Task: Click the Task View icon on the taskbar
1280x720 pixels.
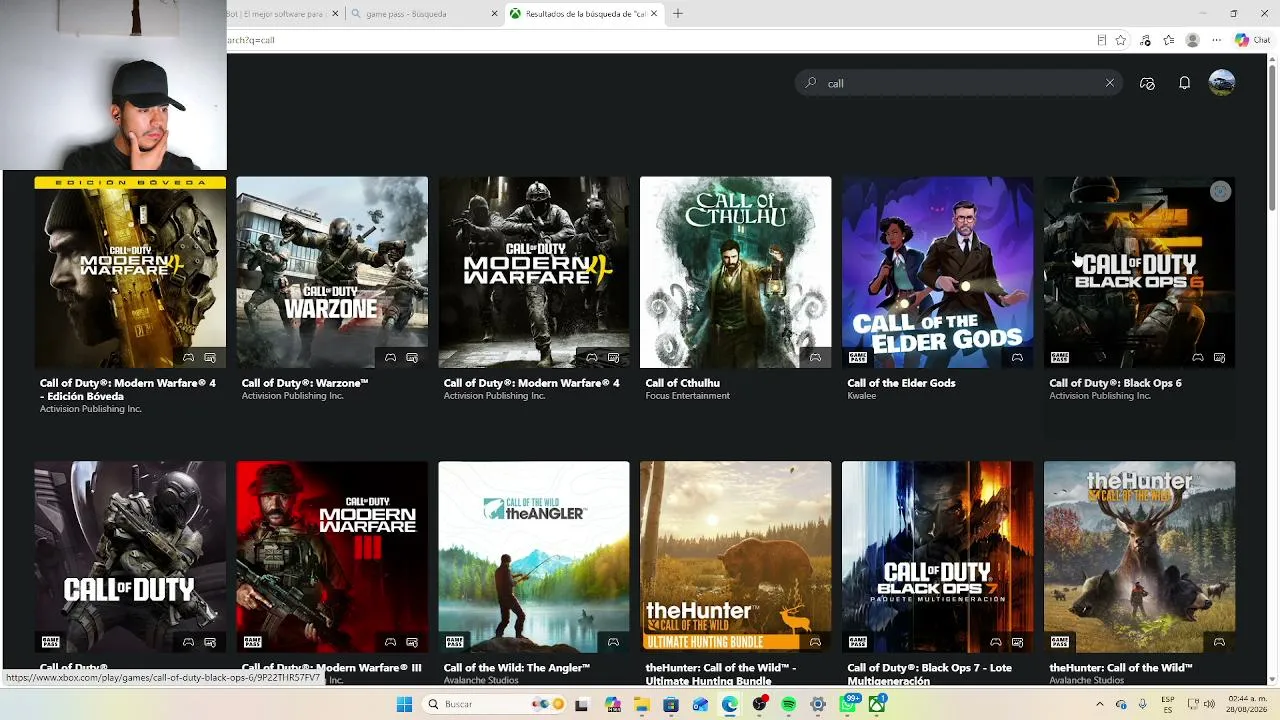Action: [x=581, y=704]
